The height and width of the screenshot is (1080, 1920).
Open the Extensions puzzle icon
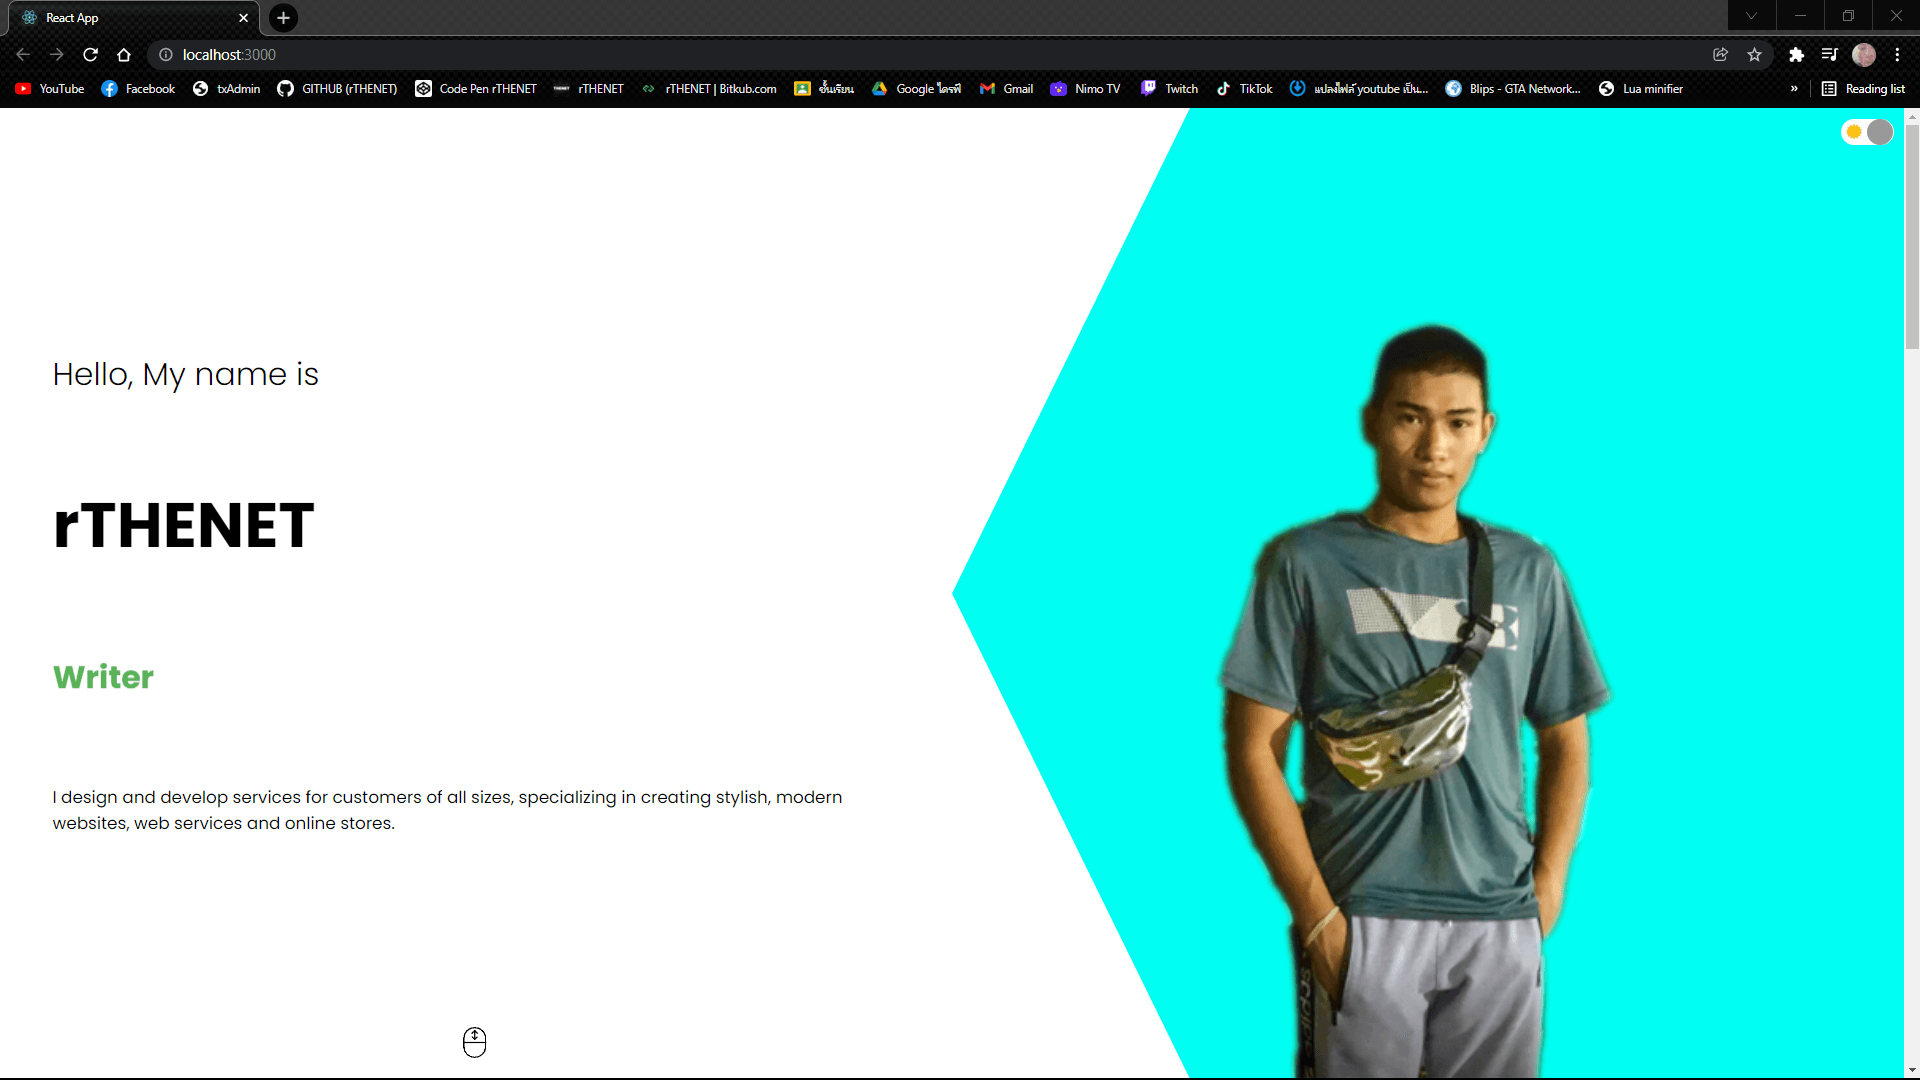point(1796,55)
